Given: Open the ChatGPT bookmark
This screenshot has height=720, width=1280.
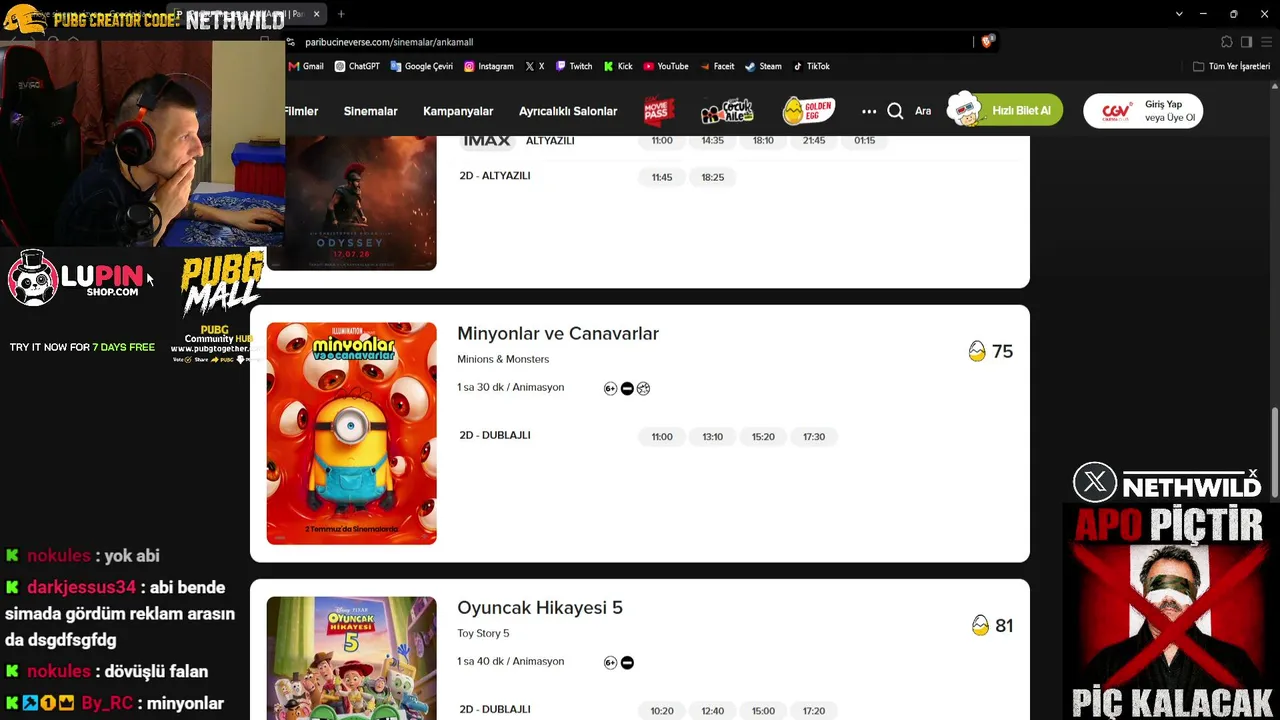Looking at the screenshot, I should coord(357,66).
